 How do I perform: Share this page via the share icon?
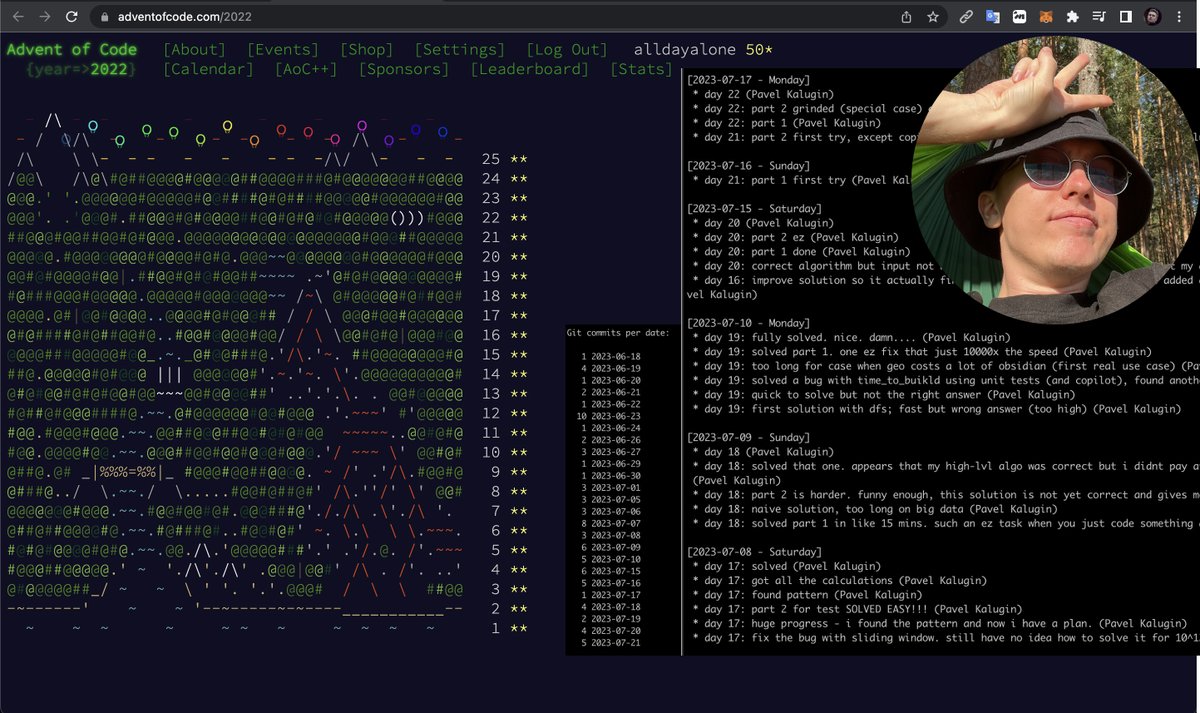pos(906,17)
